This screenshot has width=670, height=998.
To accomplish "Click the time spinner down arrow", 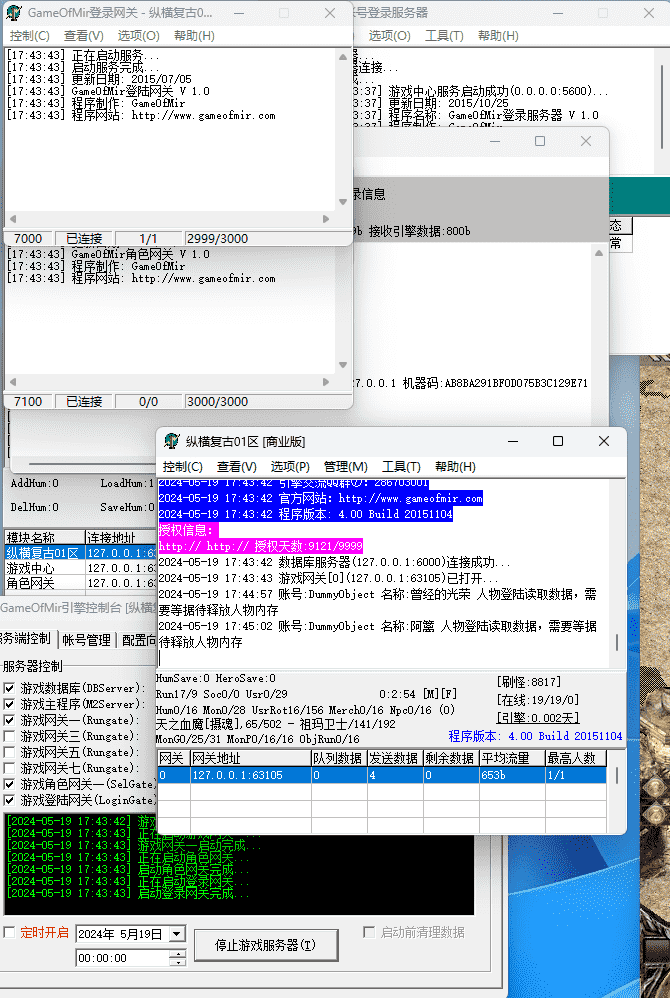I will point(178,962).
